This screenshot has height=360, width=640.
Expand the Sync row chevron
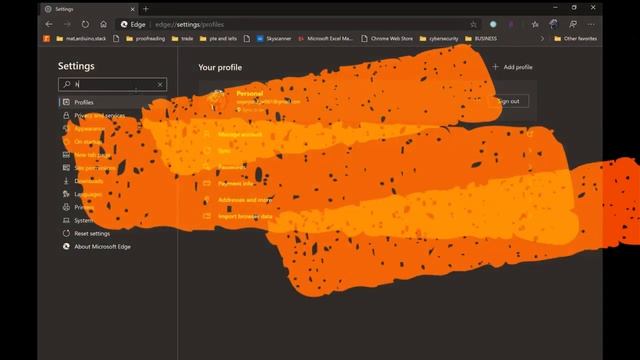coord(530,151)
